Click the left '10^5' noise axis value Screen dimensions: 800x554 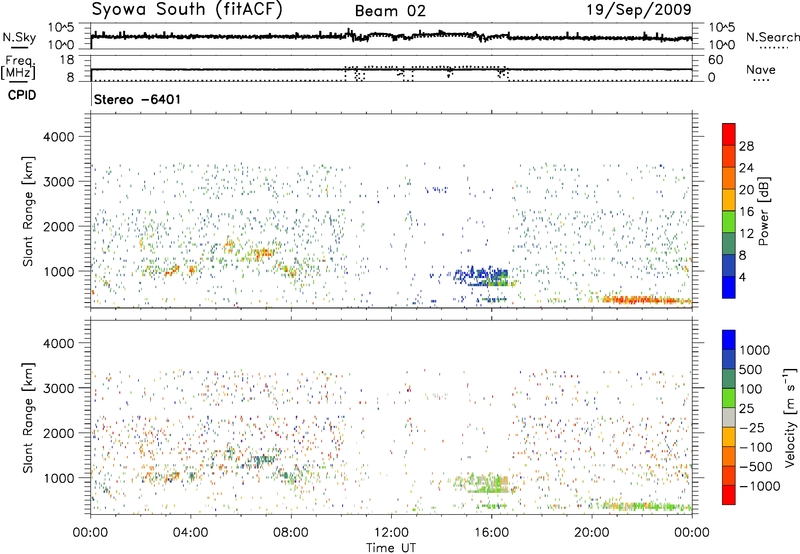[61, 28]
